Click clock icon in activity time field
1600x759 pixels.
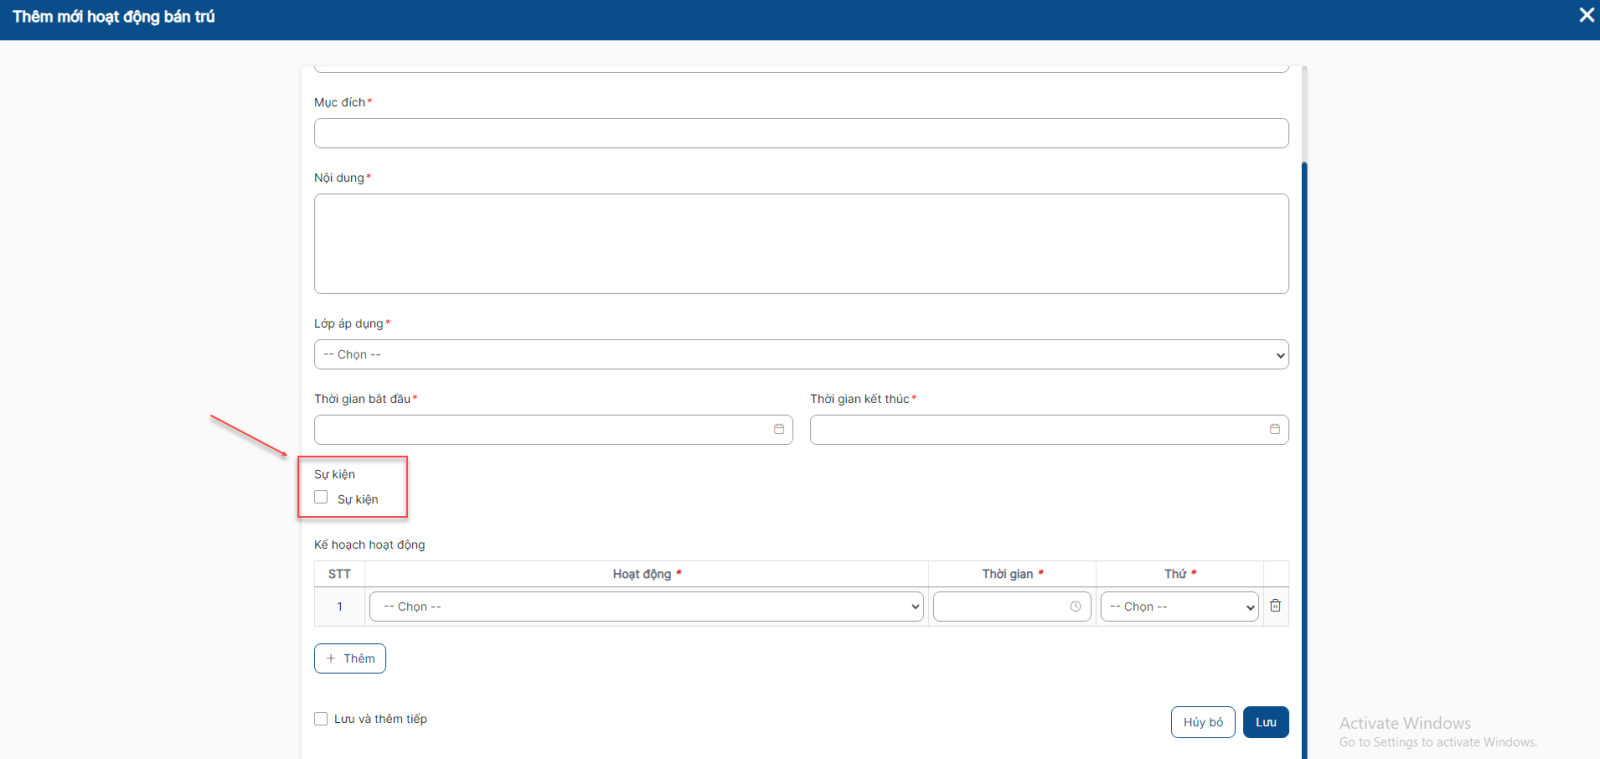[1076, 607]
